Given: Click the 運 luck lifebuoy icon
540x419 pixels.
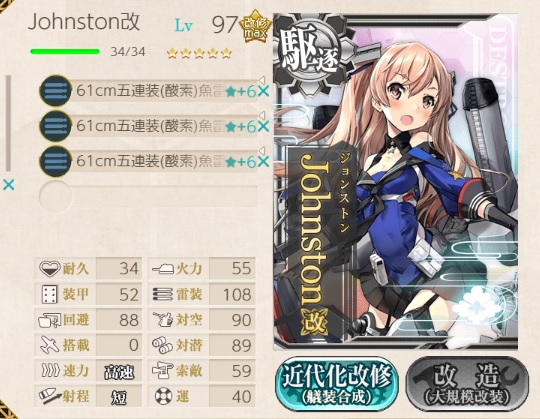Looking at the screenshot, I should click(x=163, y=396).
